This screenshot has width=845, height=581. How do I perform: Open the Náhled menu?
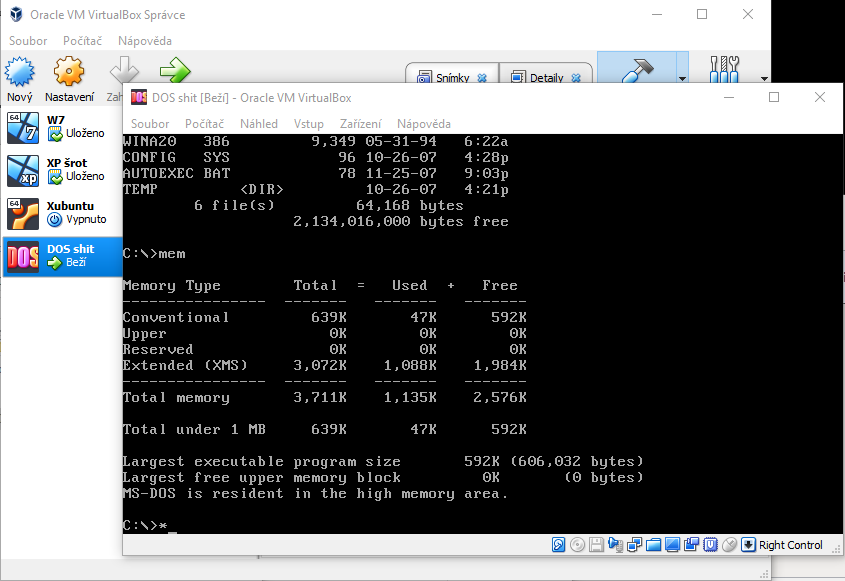(259, 124)
